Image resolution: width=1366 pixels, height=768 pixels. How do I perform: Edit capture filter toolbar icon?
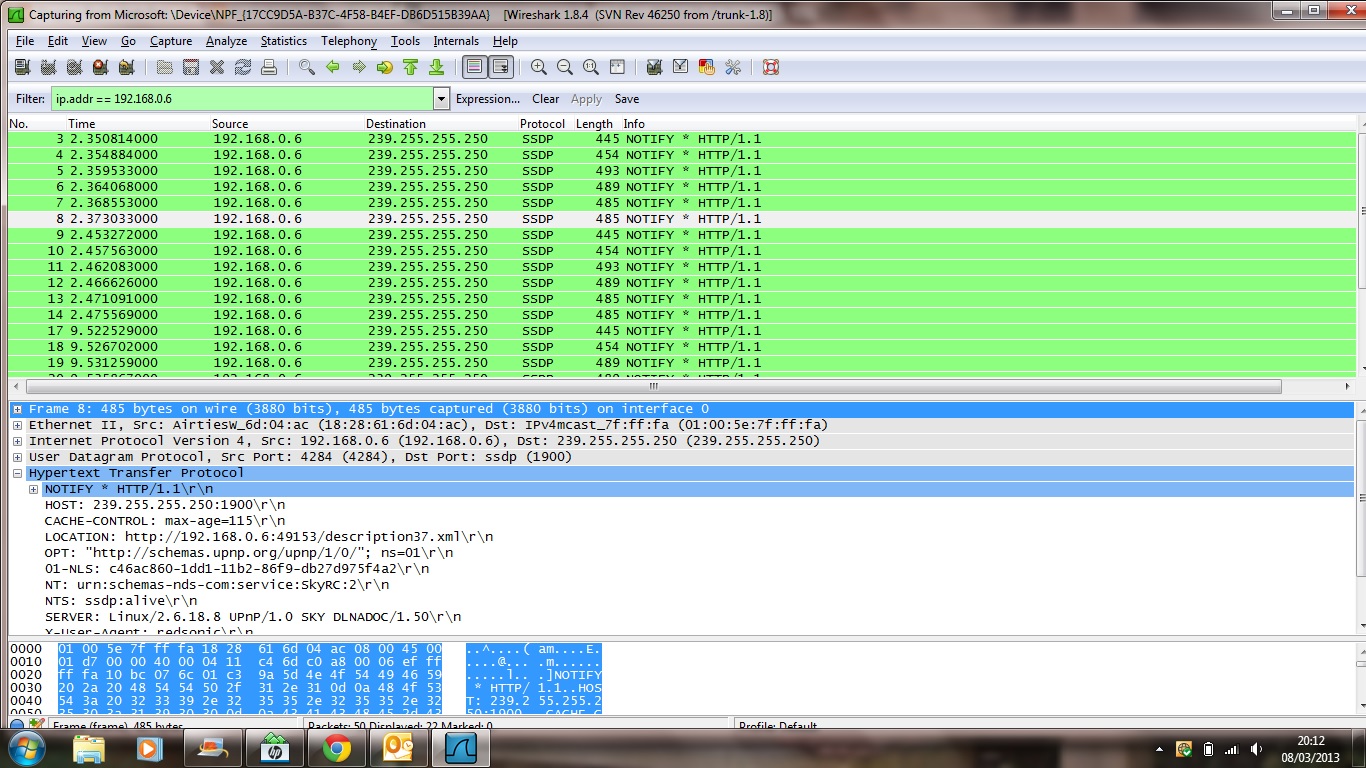click(x=655, y=67)
